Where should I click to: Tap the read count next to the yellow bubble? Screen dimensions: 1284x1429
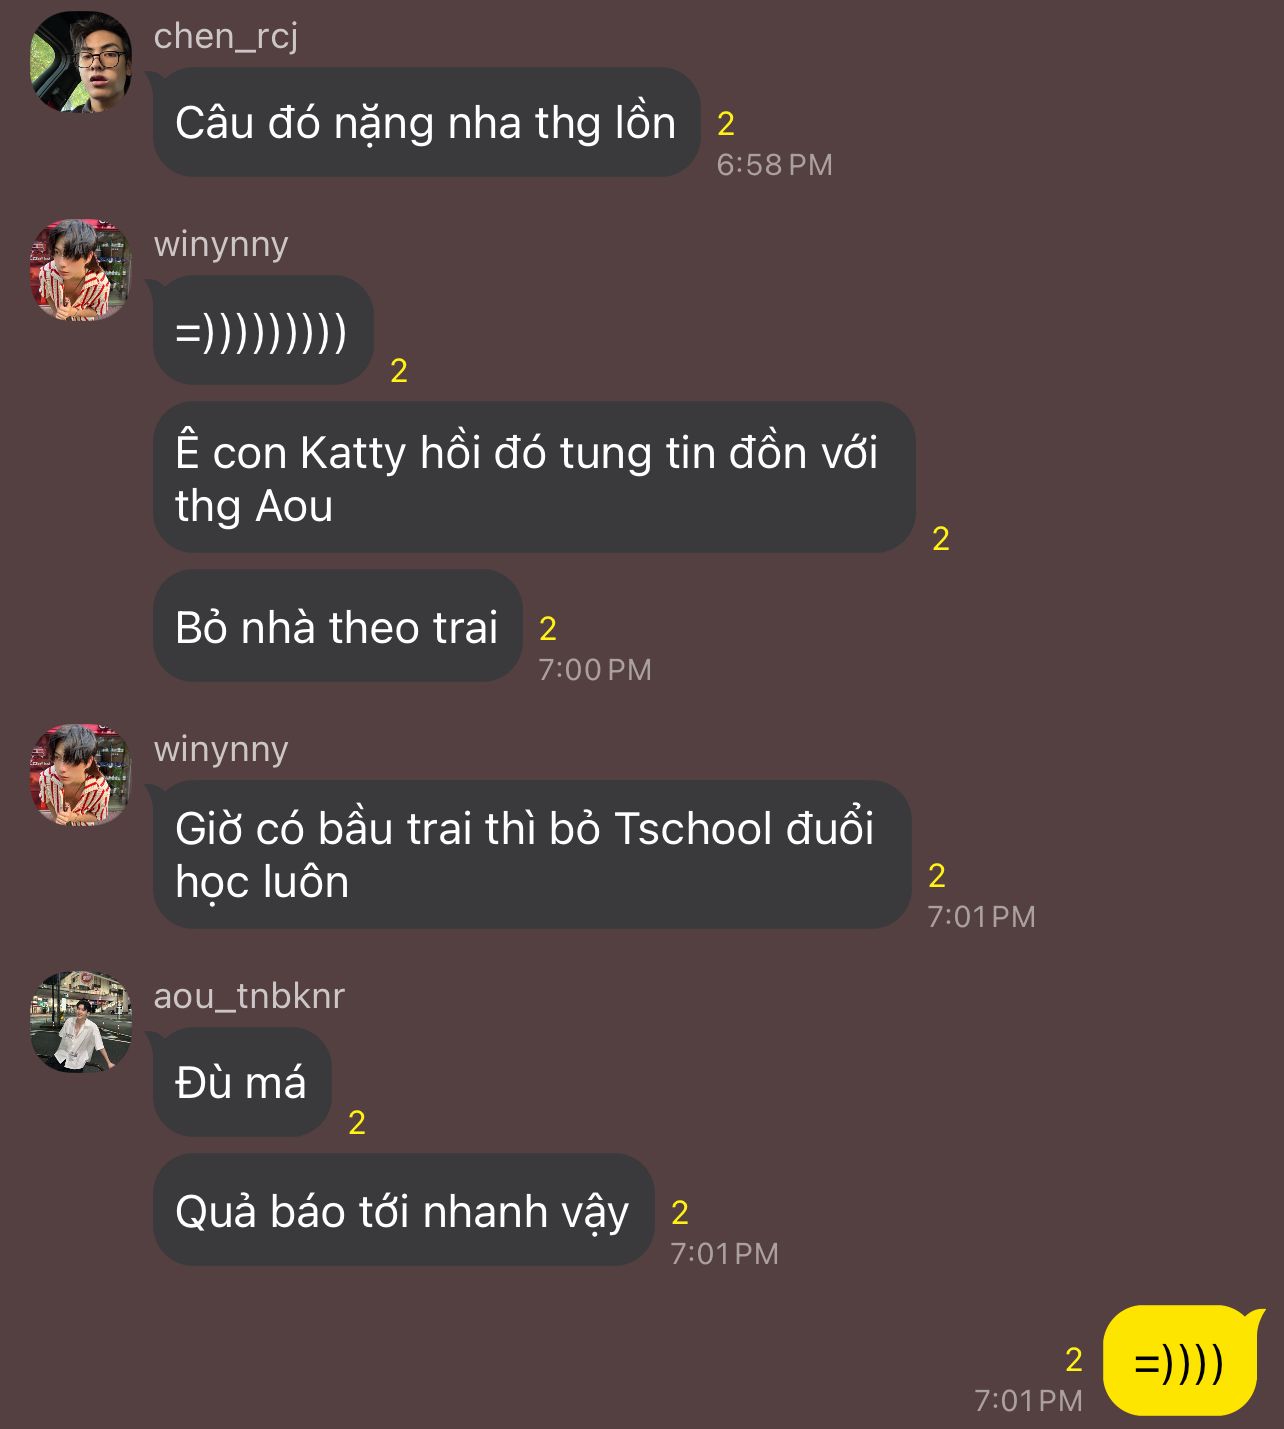click(x=1074, y=1360)
